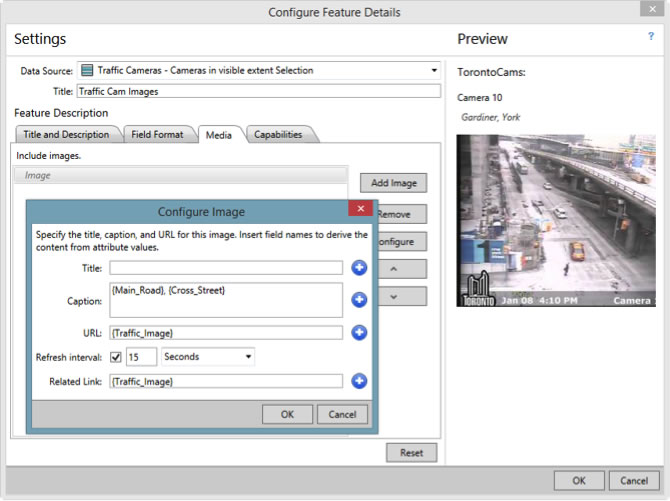Image resolution: width=670 pixels, height=501 pixels.
Task: Click the Traffic Cam Images title field
Action: (x=259, y=91)
